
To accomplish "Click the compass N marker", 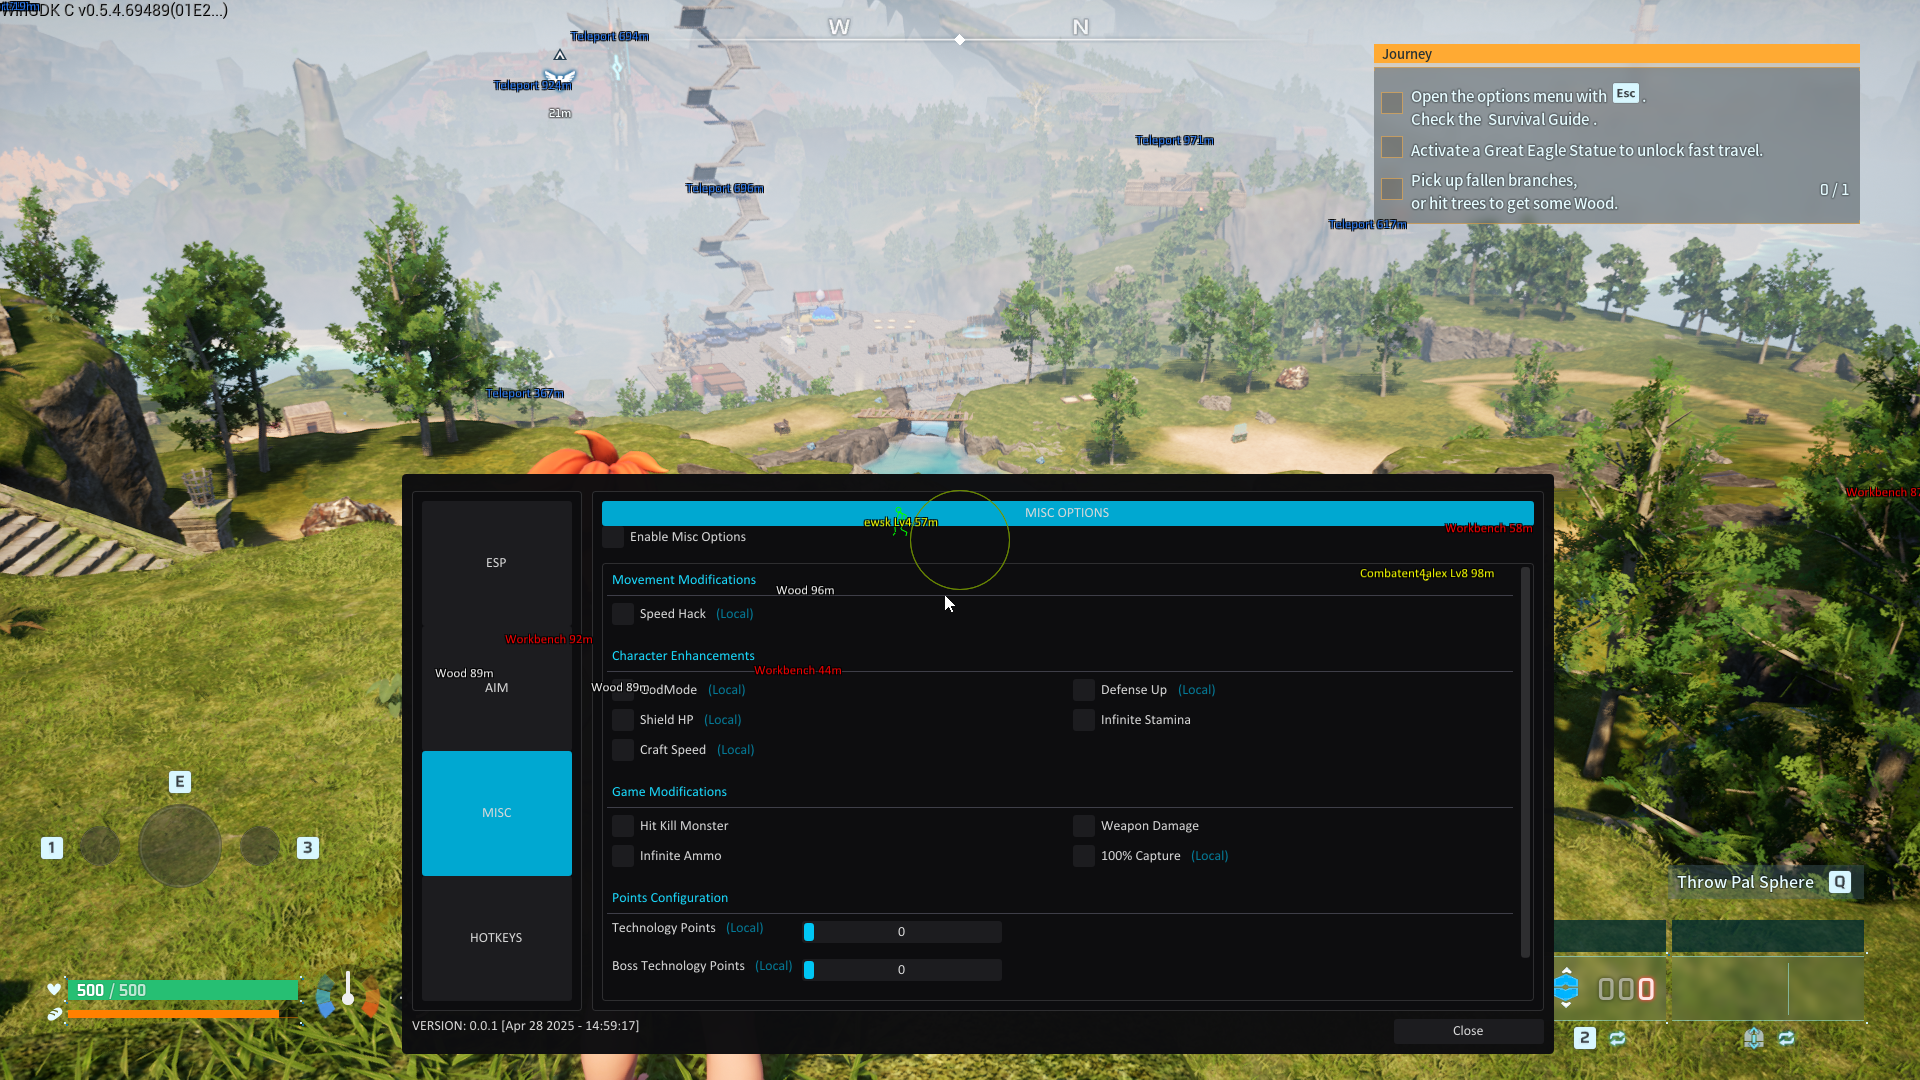I will click(1080, 27).
